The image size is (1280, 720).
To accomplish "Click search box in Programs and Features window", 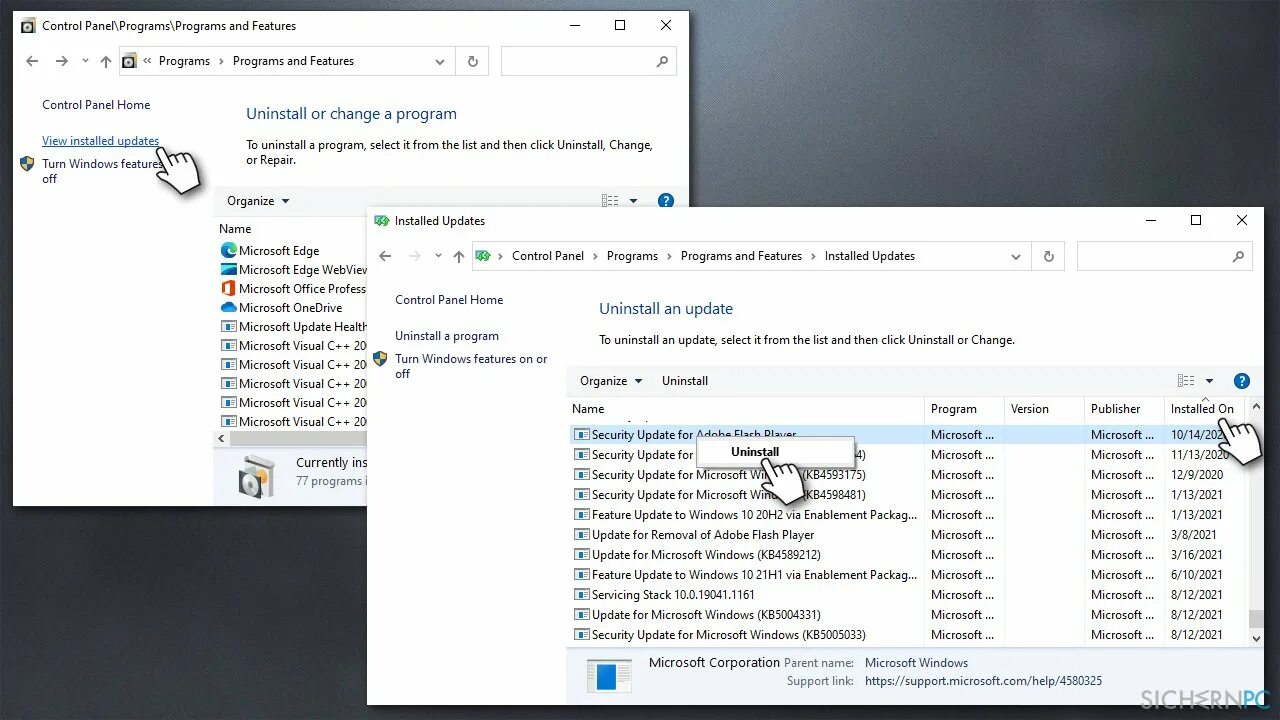I will pos(588,61).
